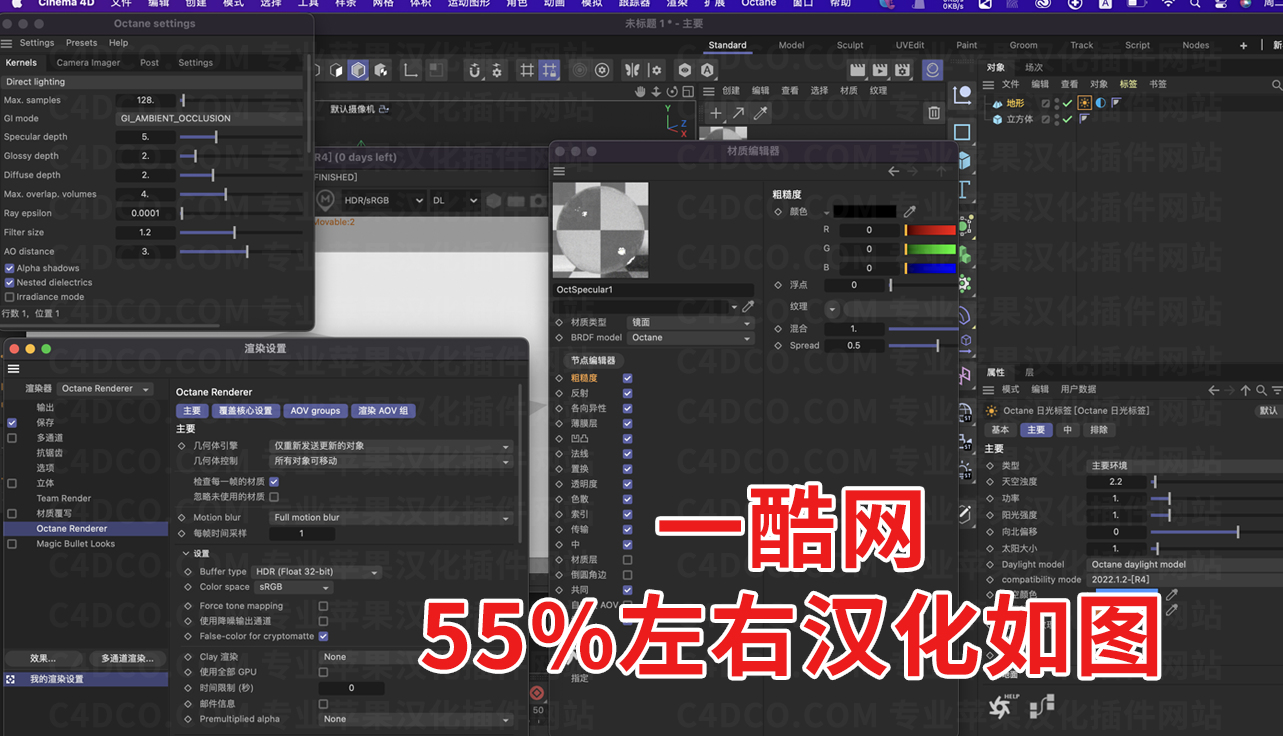
Task: Open the 渲染器 Octane Renderer dropdown
Action: [105, 389]
